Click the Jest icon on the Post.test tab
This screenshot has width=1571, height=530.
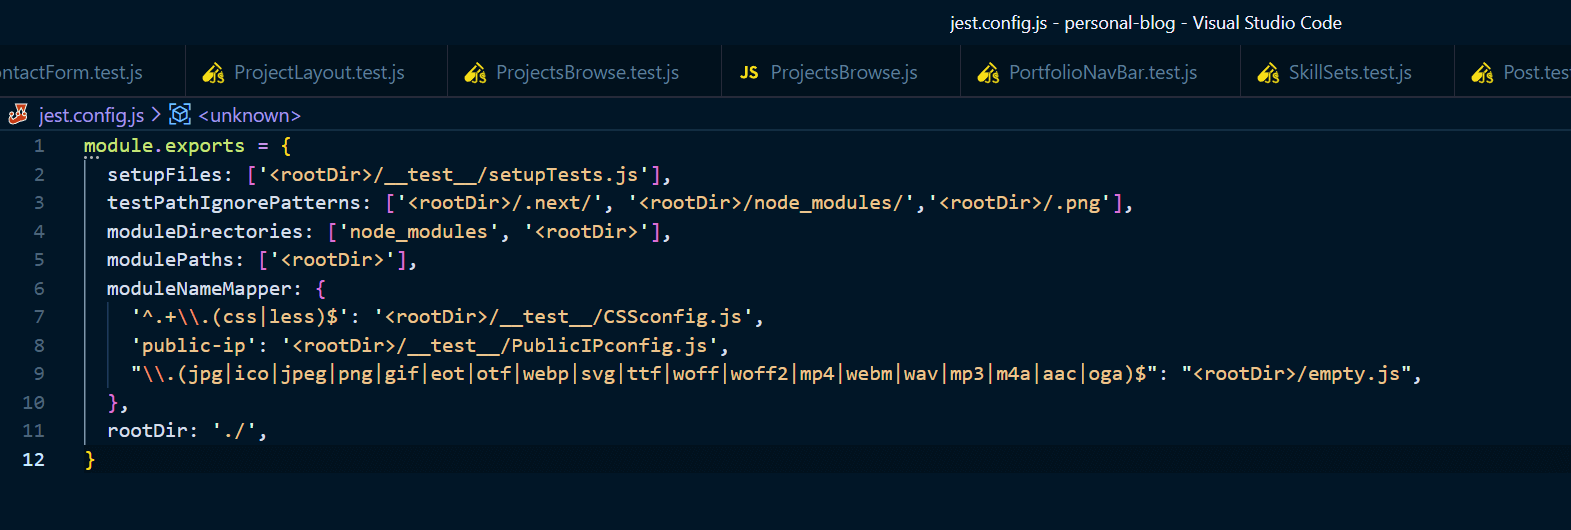1482,73
